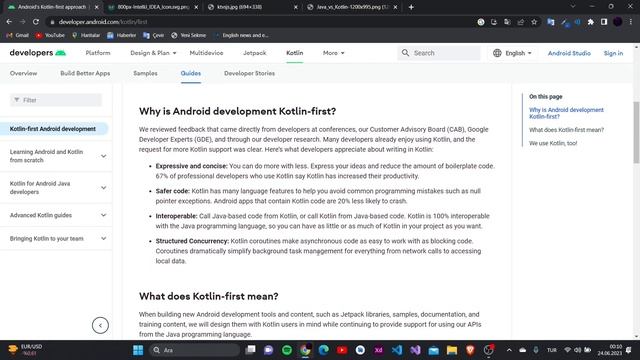Click the browser address bar URL
The image size is (640, 360).
[x=103, y=22]
